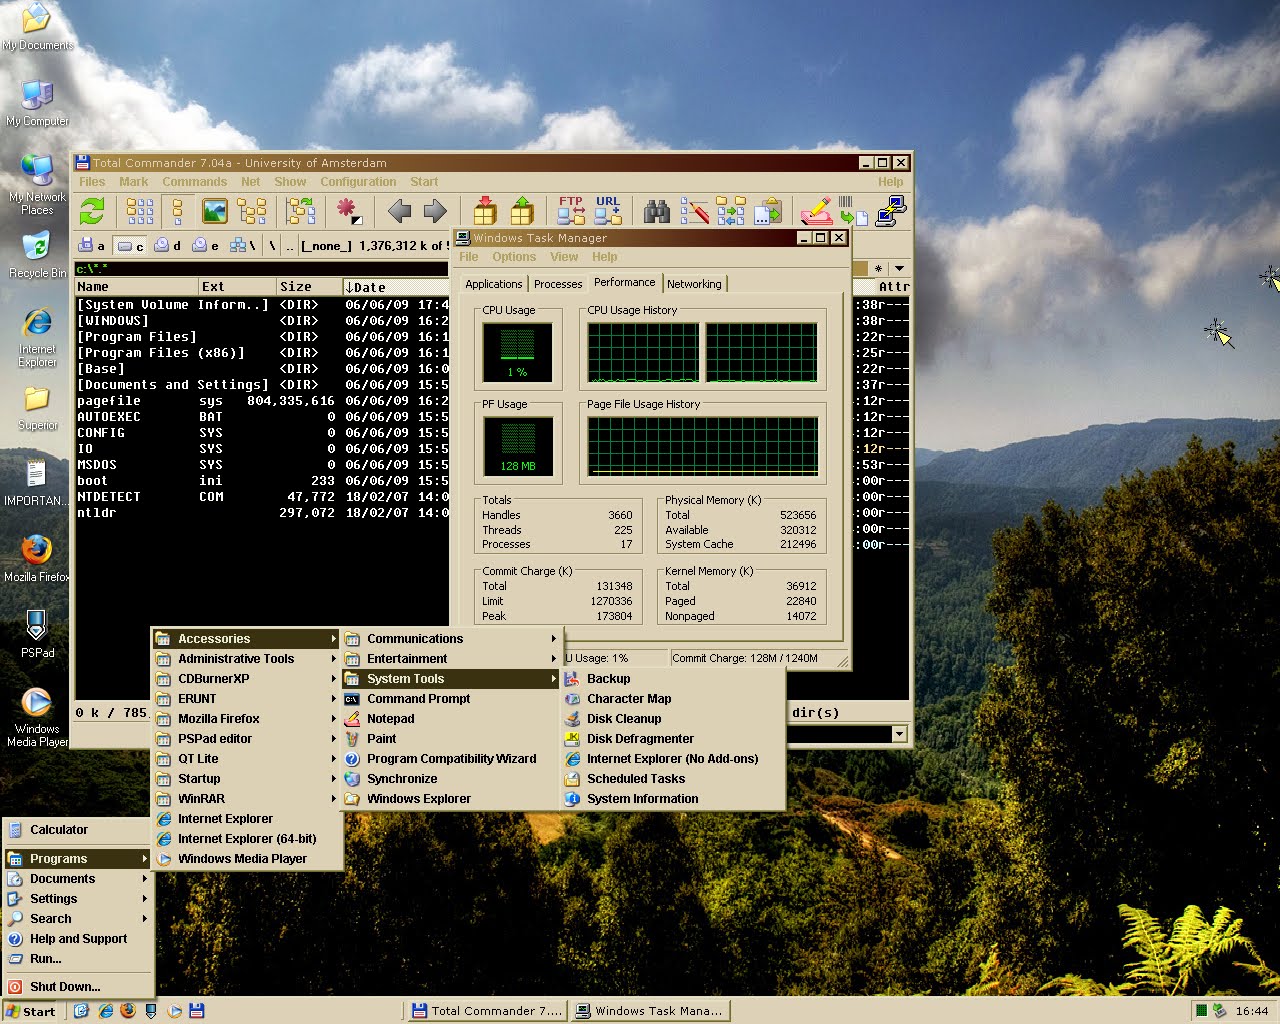This screenshot has width=1280, height=1024.
Task: Expand the Settings submenu in Start menu
Action: 78,899
